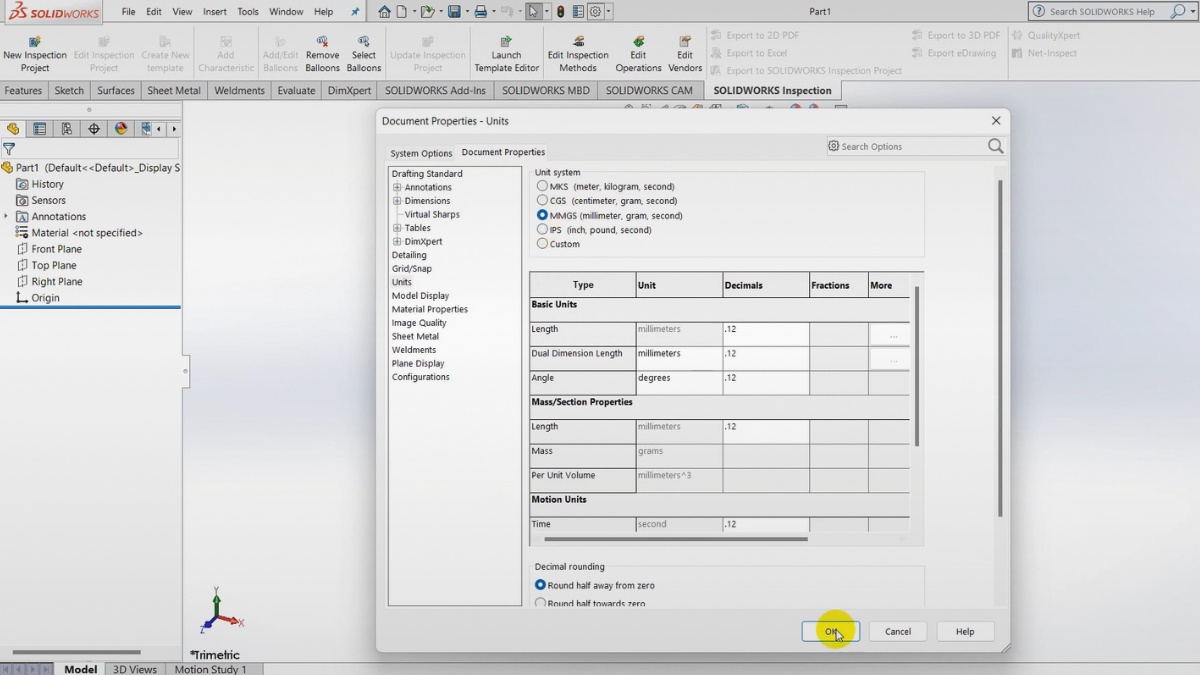Open ConfigurationManager tab icon
The height and width of the screenshot is (675, 1200).
[67, 129]
